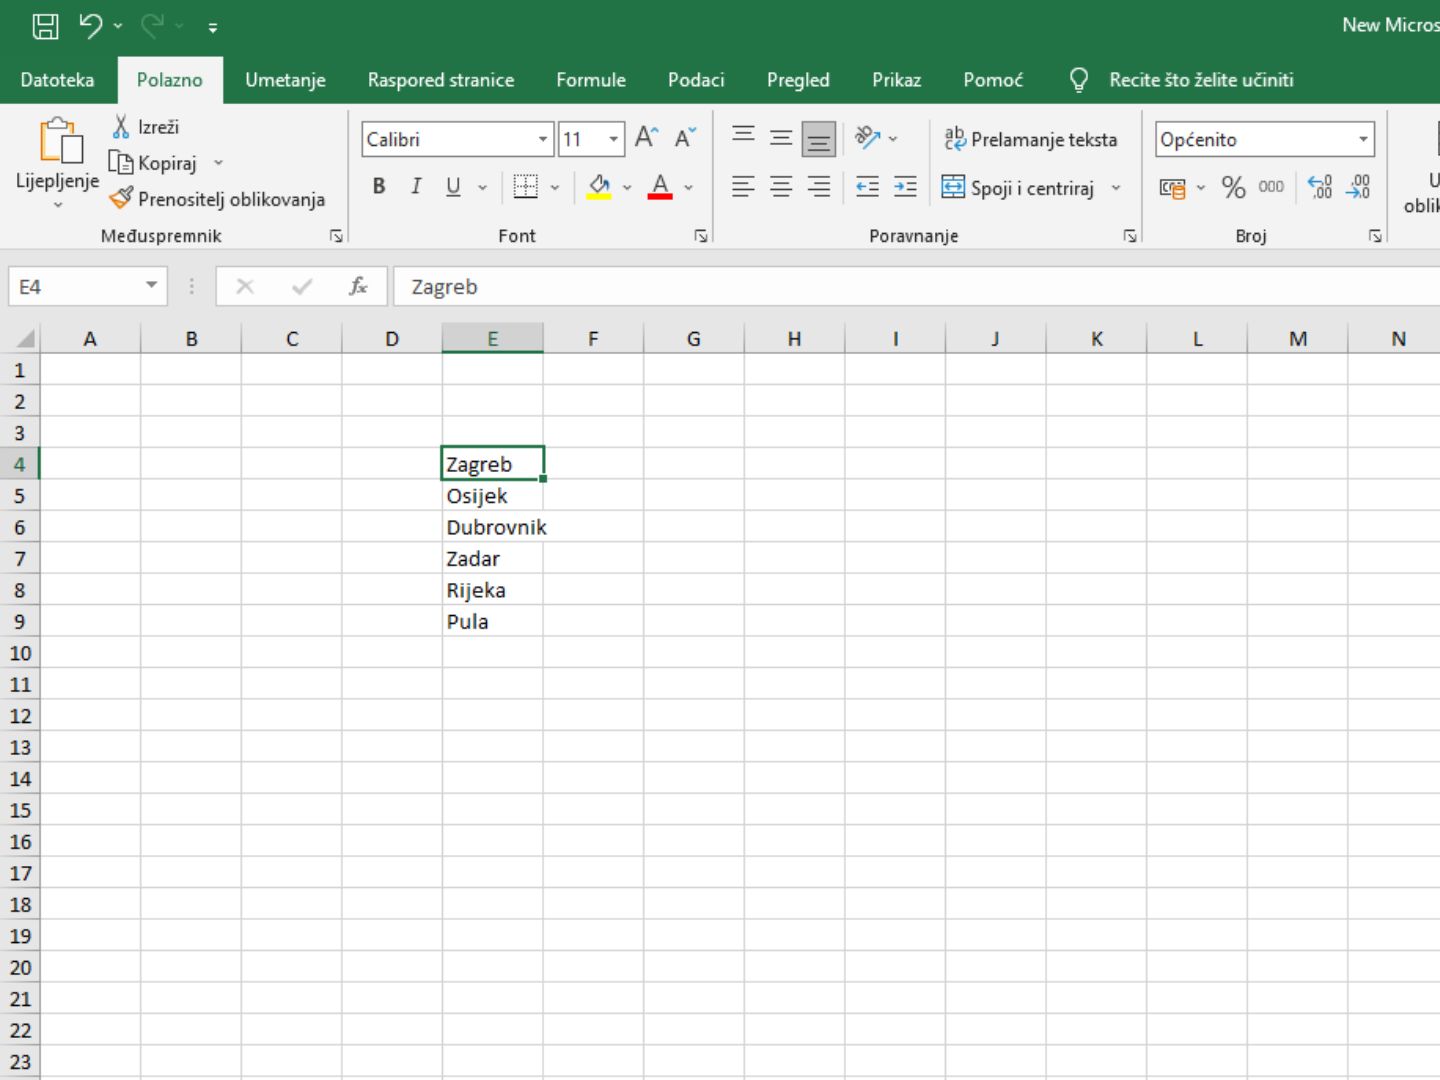Click the Decrease Indent icon
Screen dimensions: 1440x1080
[867, 186]
